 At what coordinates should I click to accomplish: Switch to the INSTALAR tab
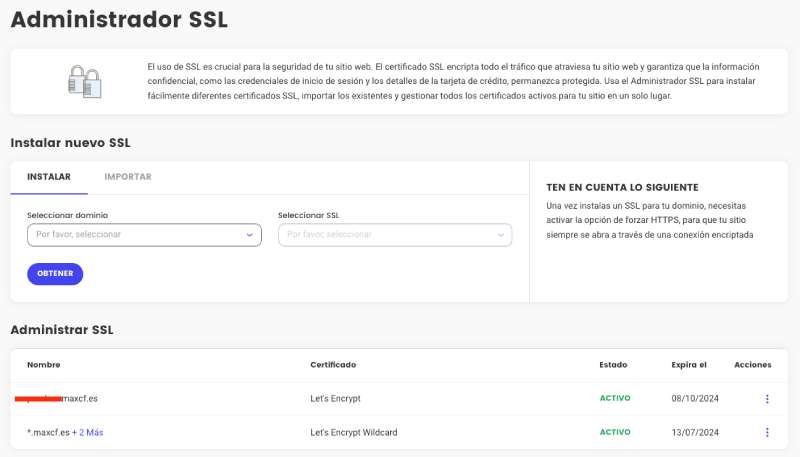tap(49, 177)
